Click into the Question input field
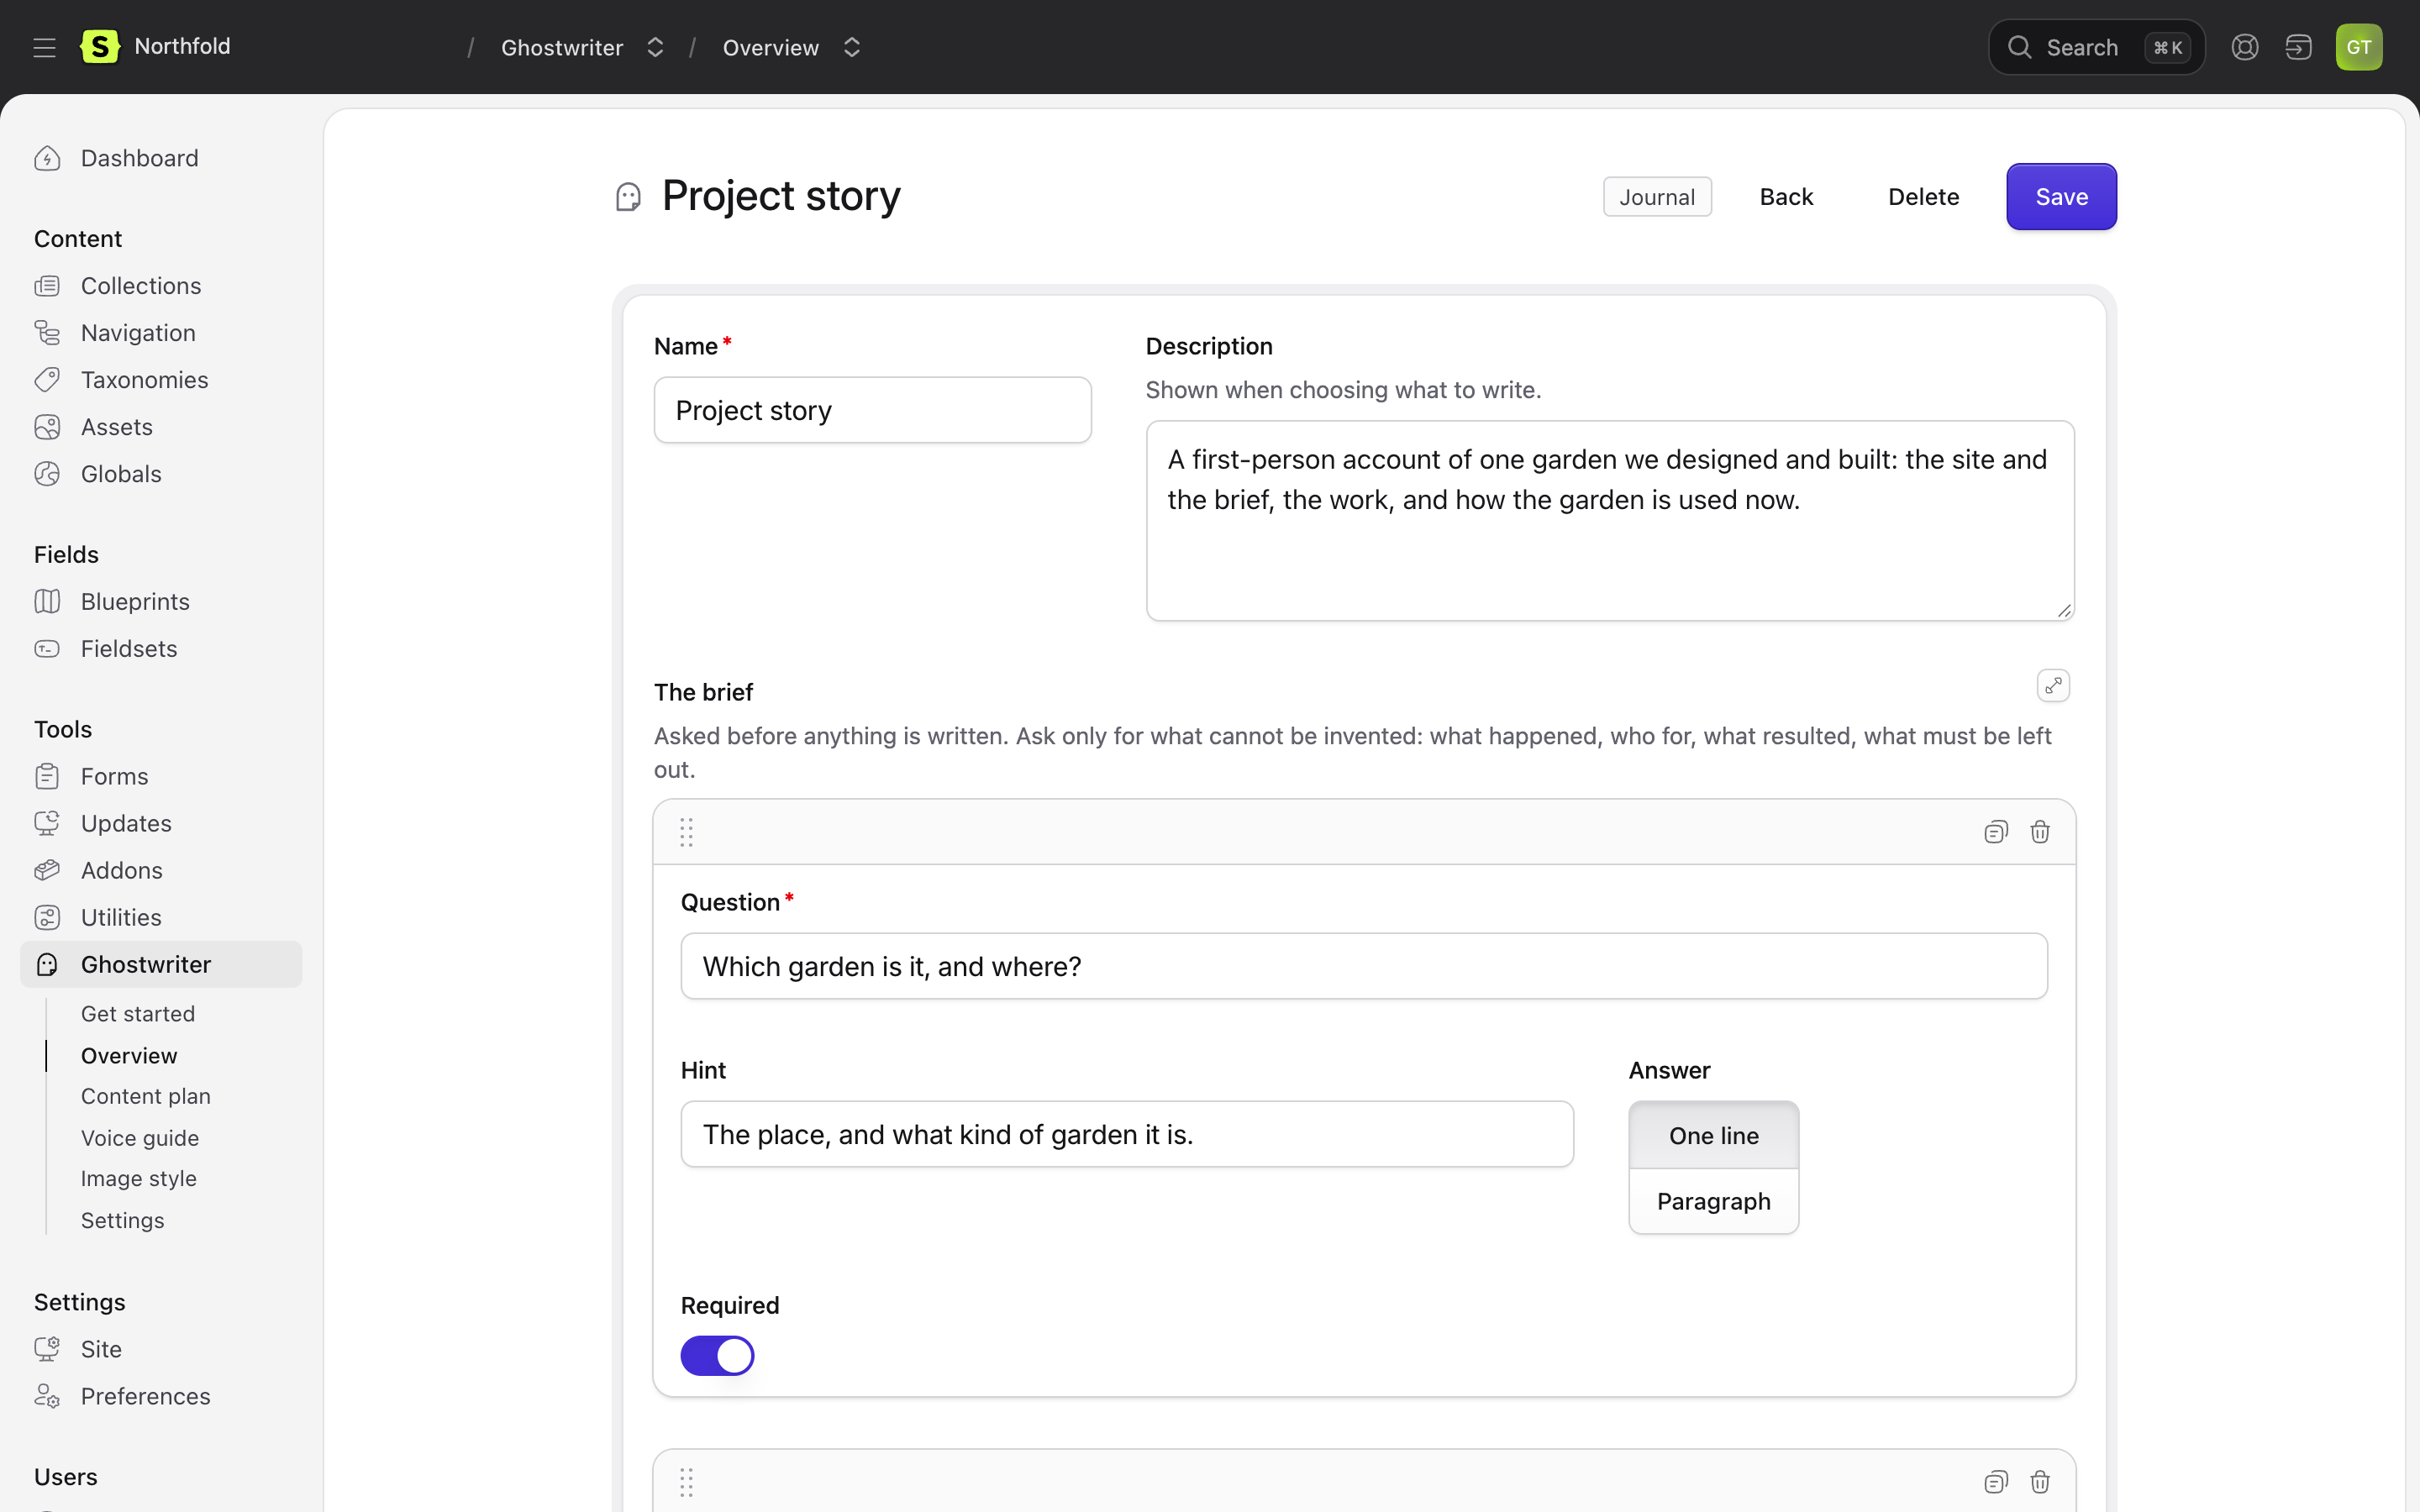This screenshot has width=2420, height=1512. click(x=1364, y=966)
